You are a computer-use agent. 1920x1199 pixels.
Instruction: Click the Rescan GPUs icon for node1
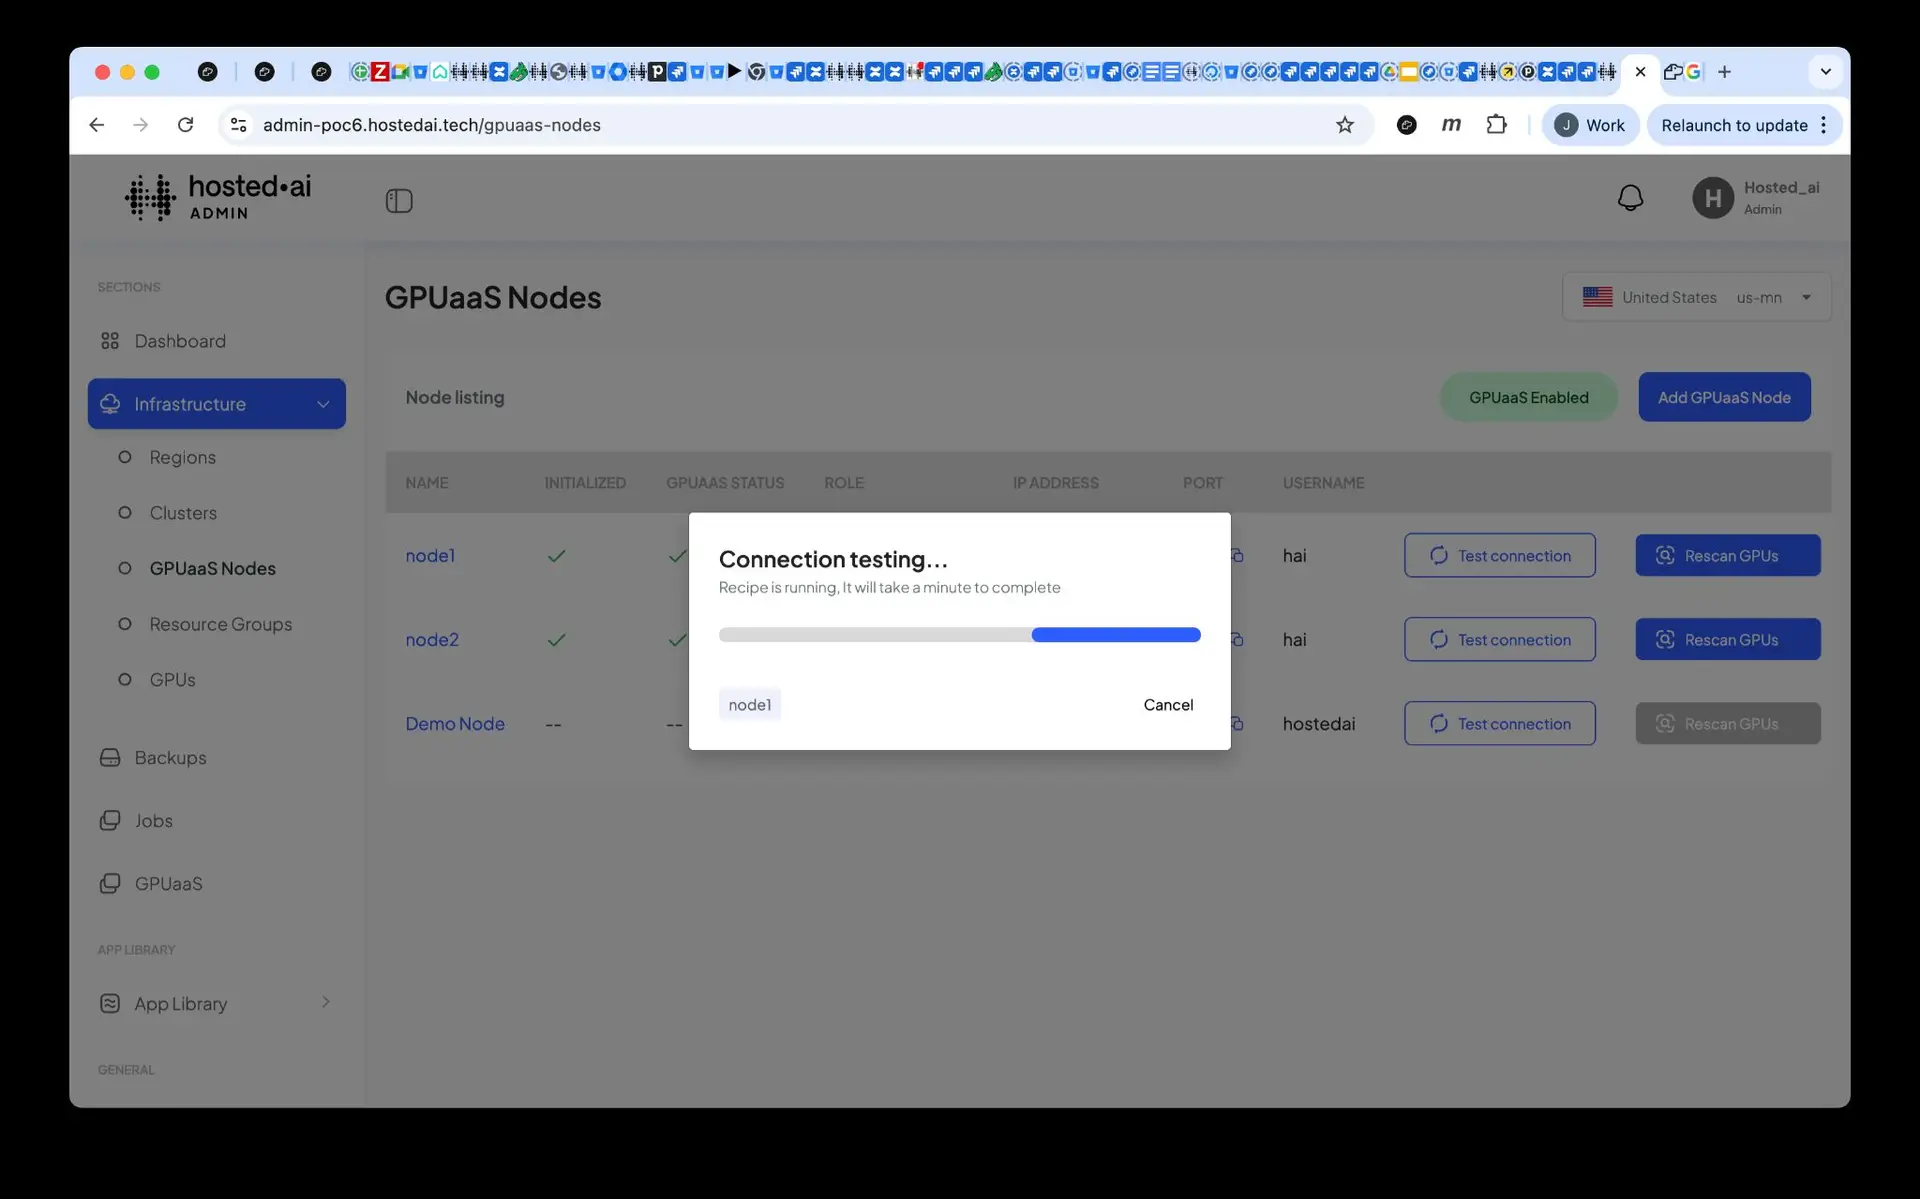(x=1667, y=555)
